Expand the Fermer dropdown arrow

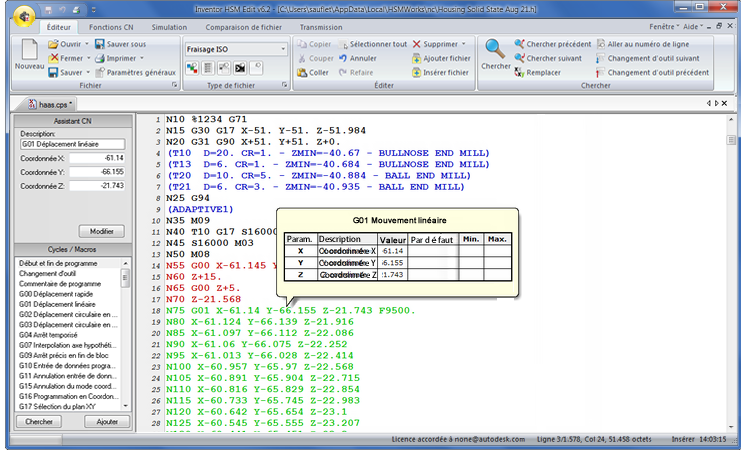tap(88, 58)
